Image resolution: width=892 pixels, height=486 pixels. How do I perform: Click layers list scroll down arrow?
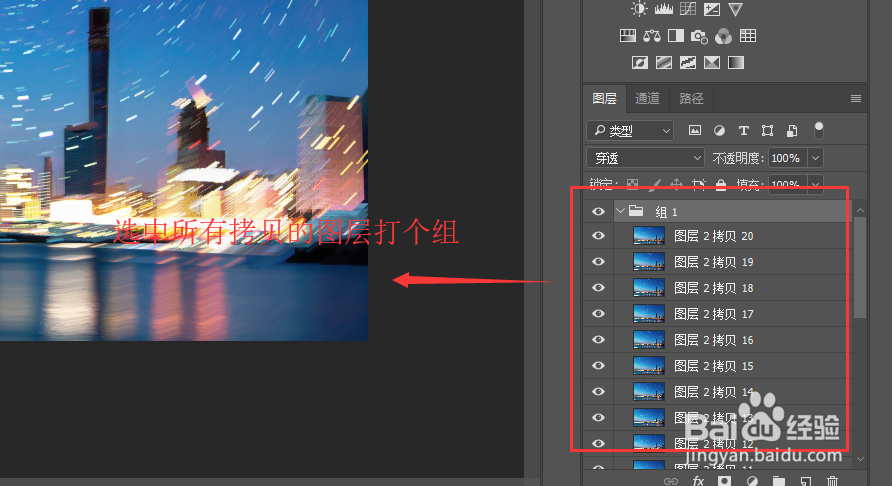860,459
